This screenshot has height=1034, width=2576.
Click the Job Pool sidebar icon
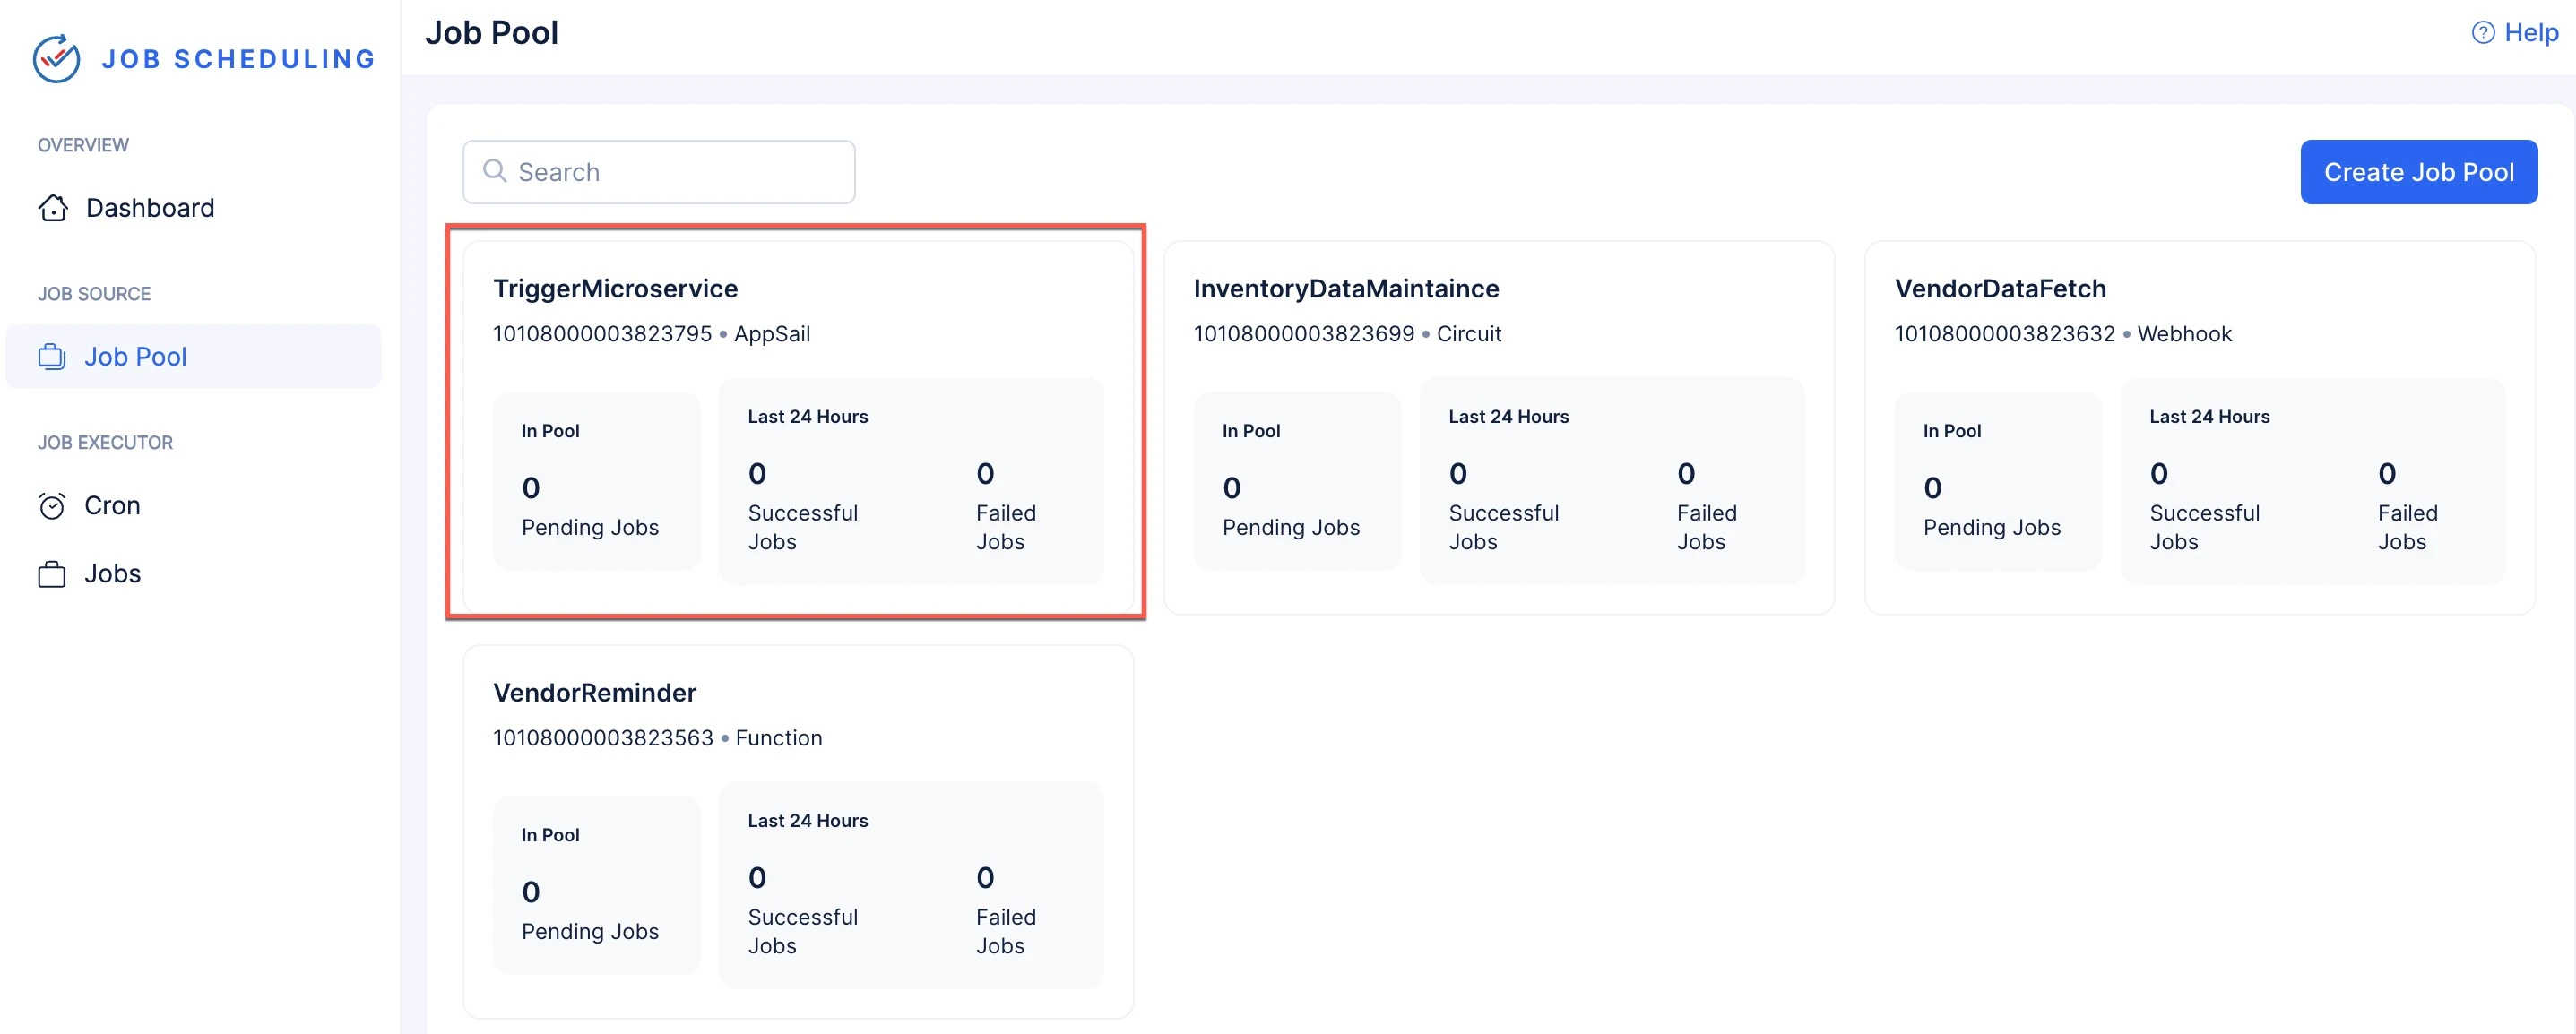[x=52, y=357]
